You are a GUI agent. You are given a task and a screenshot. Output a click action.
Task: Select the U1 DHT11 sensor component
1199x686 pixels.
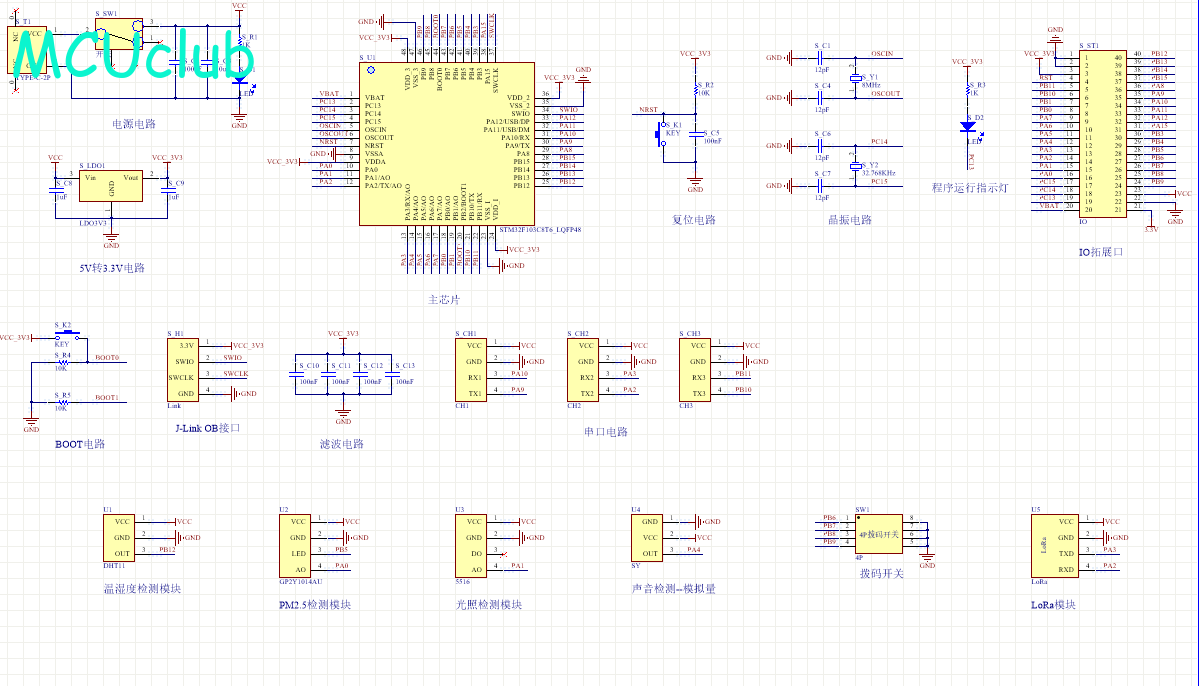coord(119,538)
